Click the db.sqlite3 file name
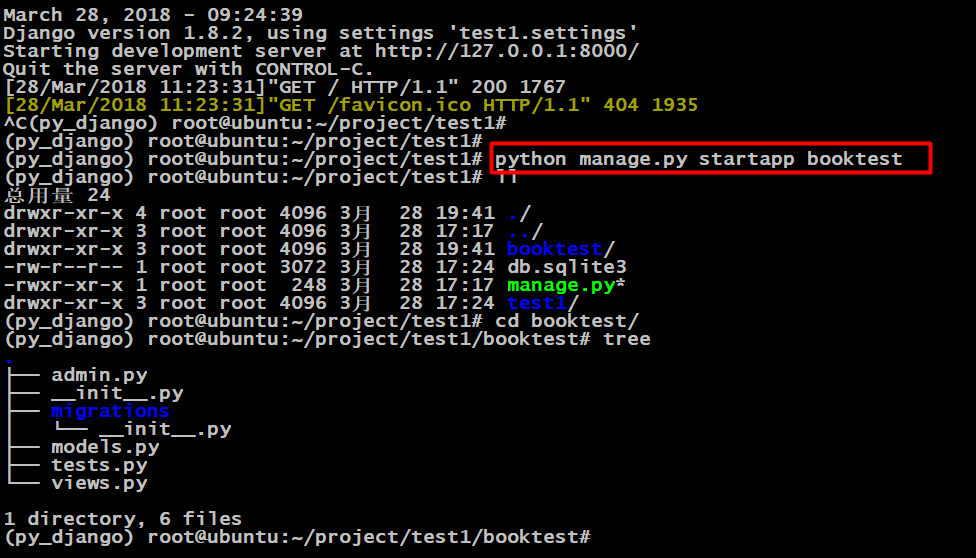 pos(566,267)
